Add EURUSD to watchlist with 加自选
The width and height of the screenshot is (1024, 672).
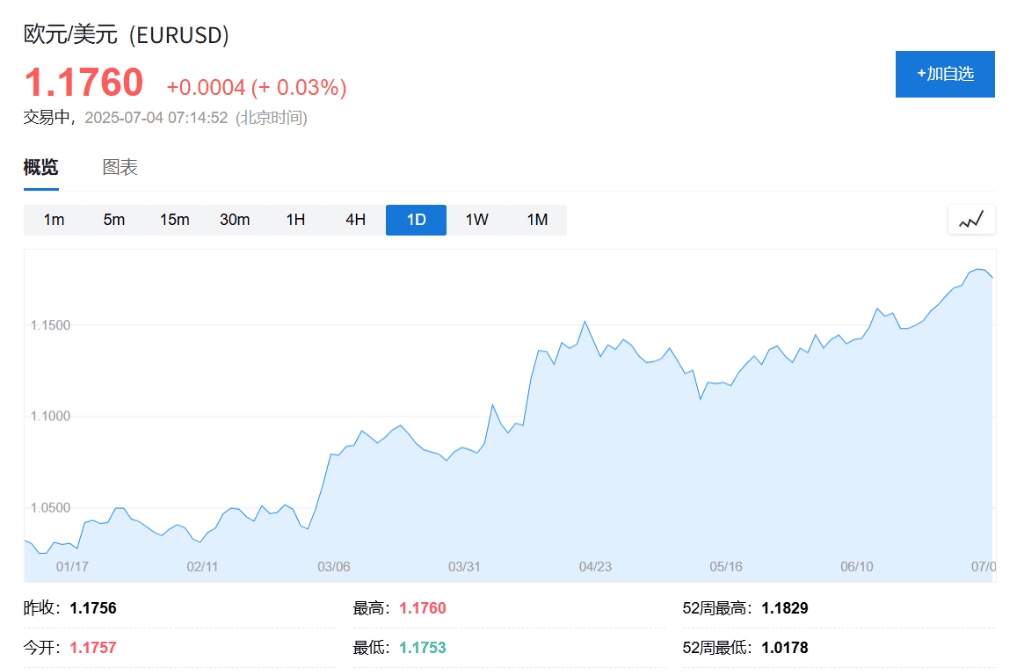(x=945, y=74)
